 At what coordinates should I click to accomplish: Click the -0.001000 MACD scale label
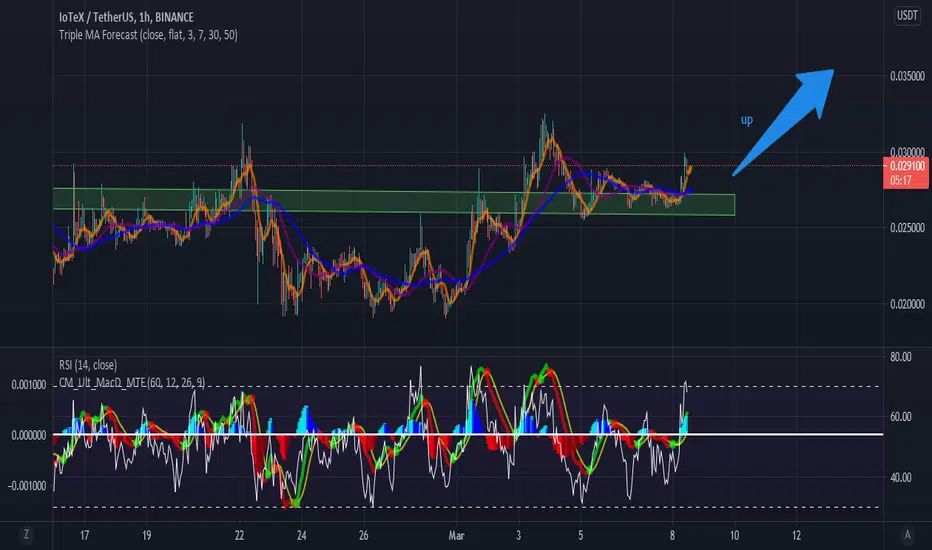[x=27, y=486]
